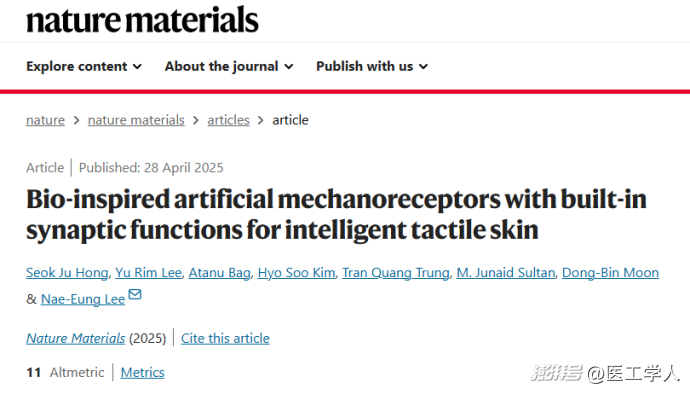Navigate to the articles breadcrumb
This screenshot has width=690, height=394.
[228, 120]
